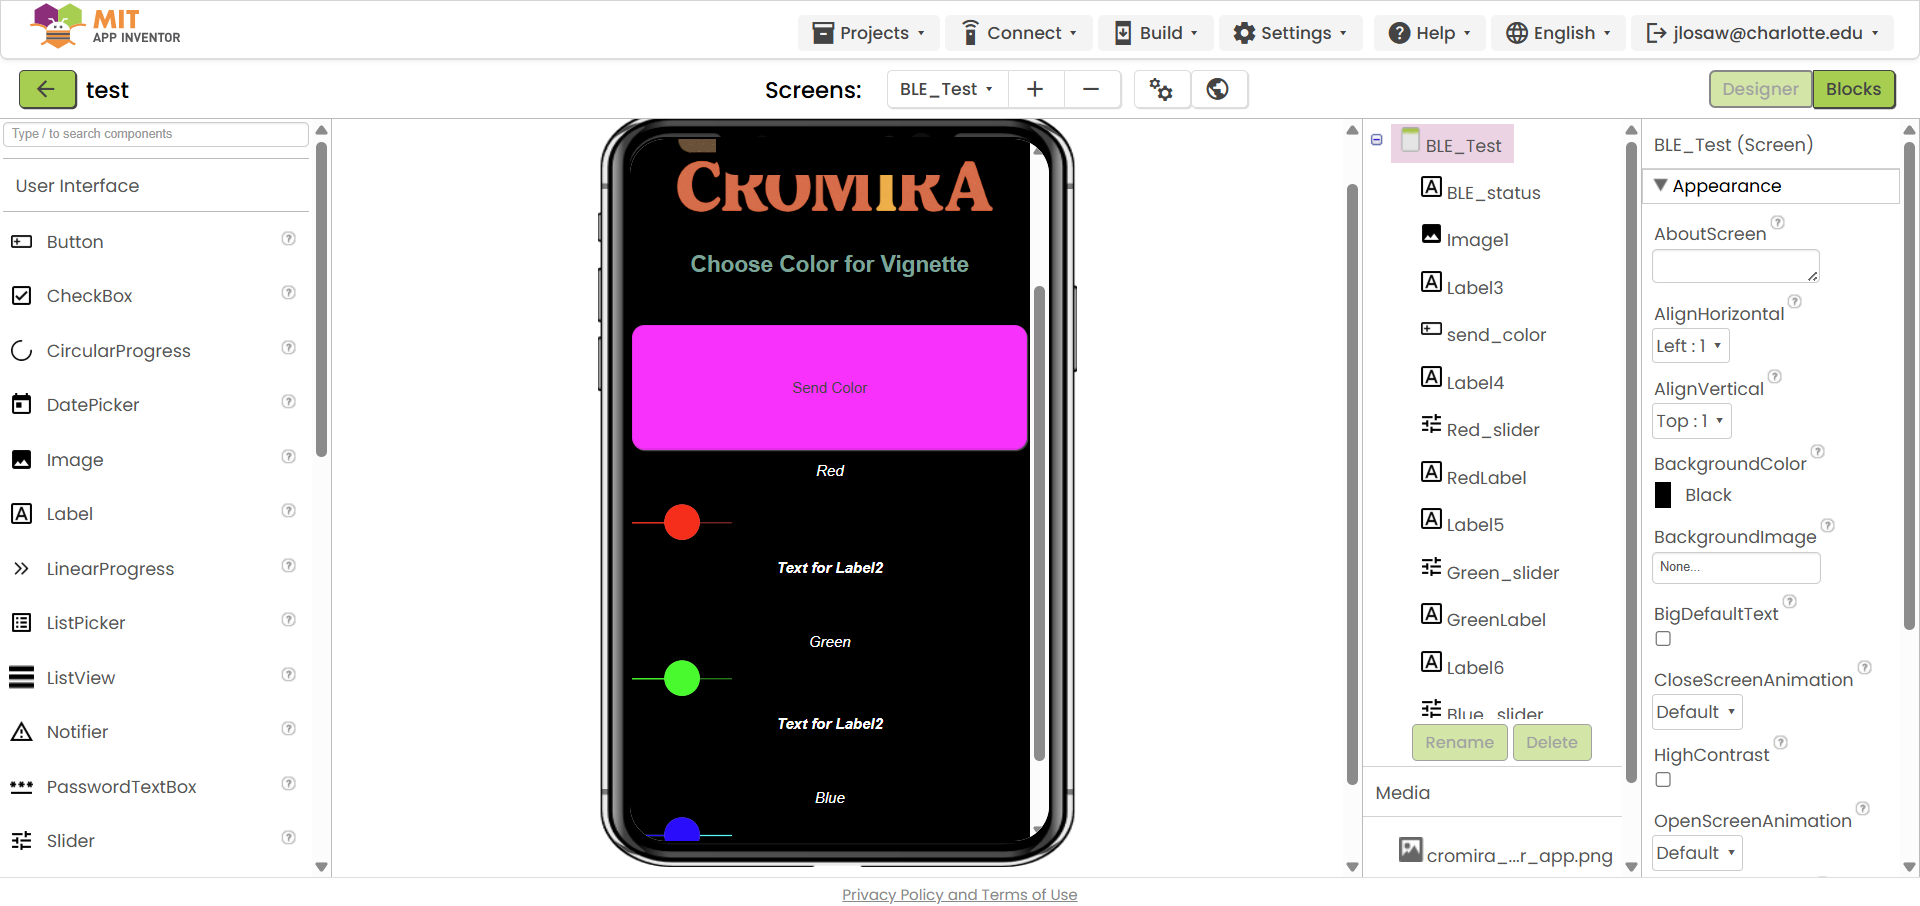Screen dimensions: 1920x906
Task: Open Privacy Policy and Terms of Use link
Action: pos(959,895)
